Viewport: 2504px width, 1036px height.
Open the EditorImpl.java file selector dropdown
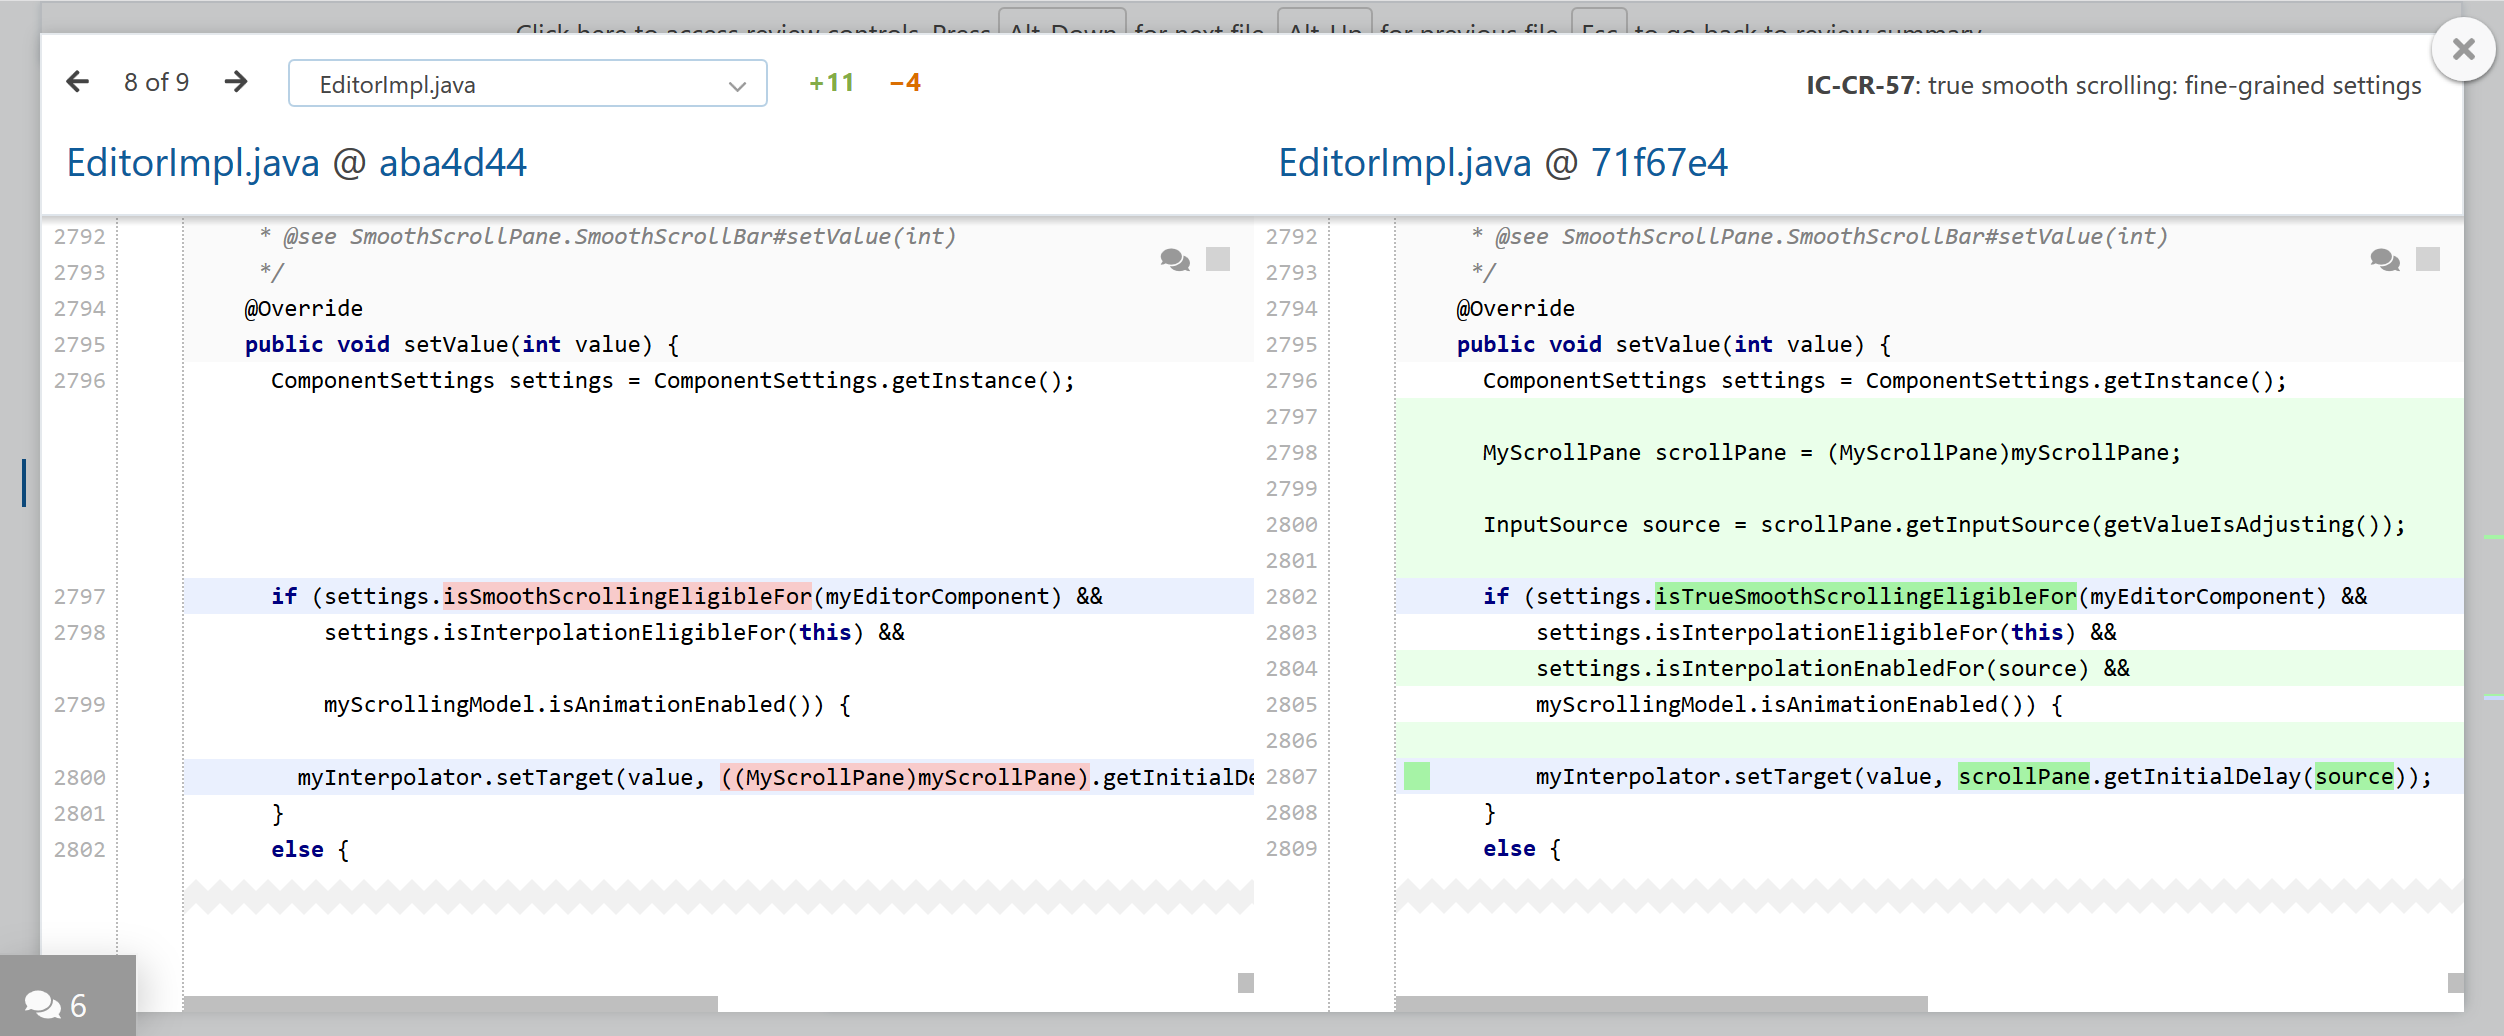[527, 84]
